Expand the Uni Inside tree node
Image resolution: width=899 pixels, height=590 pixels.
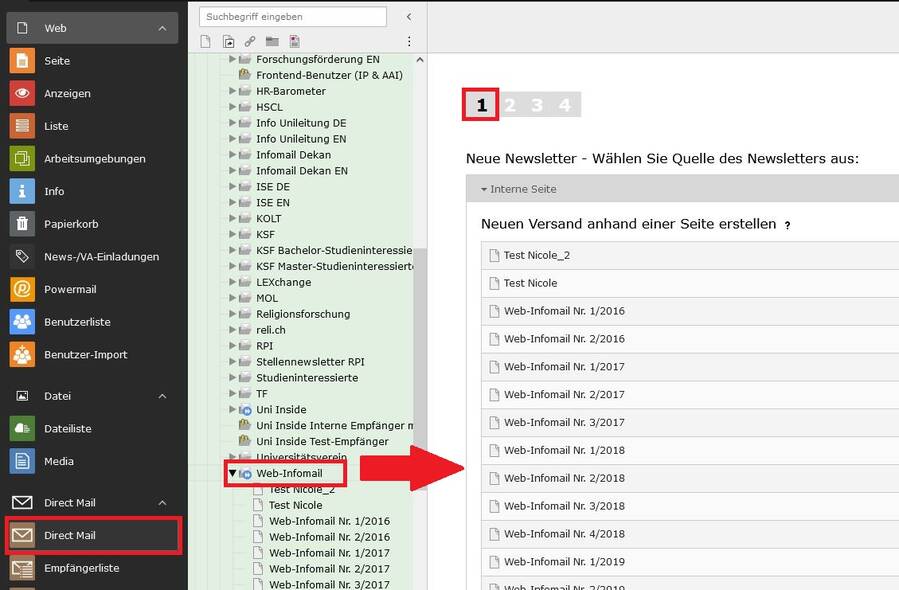click(x=232, y=409)
